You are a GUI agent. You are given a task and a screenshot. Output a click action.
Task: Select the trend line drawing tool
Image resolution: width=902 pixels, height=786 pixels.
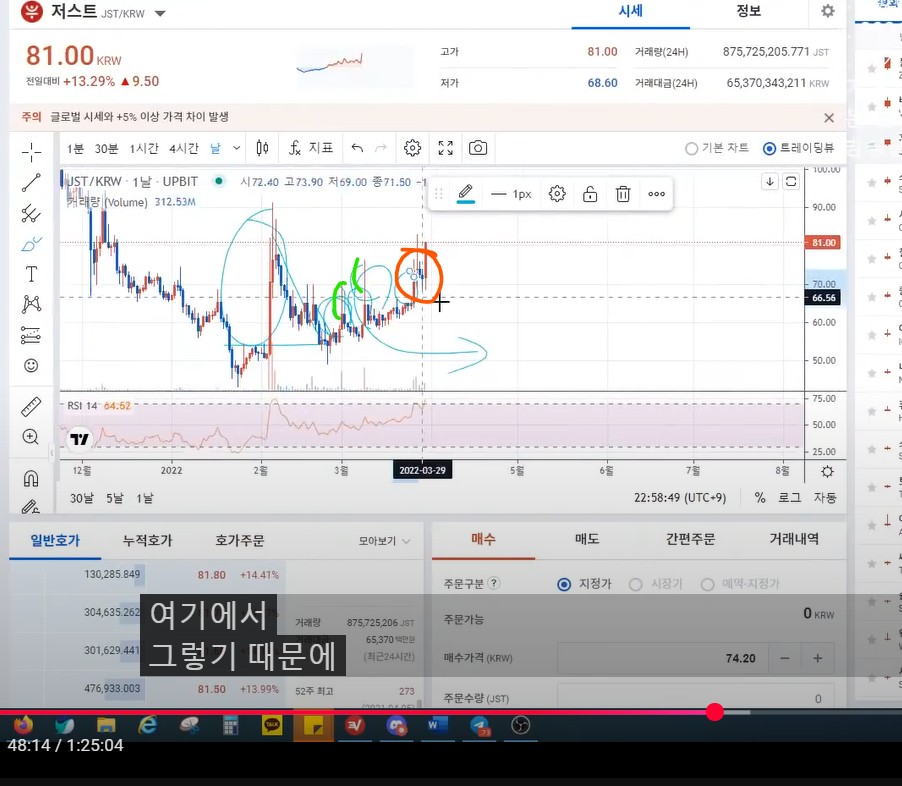tap(31, 183)
